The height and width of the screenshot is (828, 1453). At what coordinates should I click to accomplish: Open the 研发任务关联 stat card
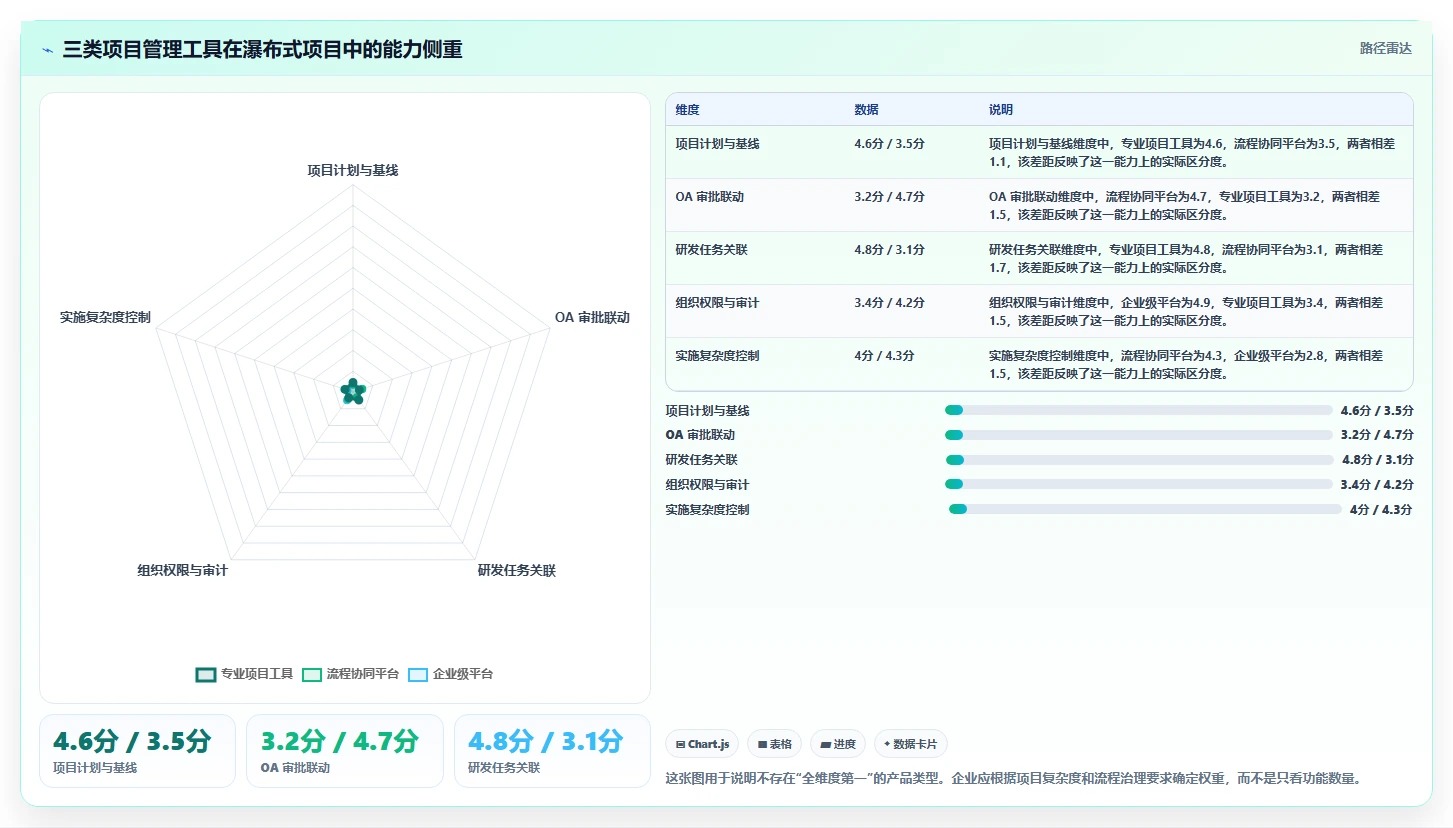(x=552, y=751)
